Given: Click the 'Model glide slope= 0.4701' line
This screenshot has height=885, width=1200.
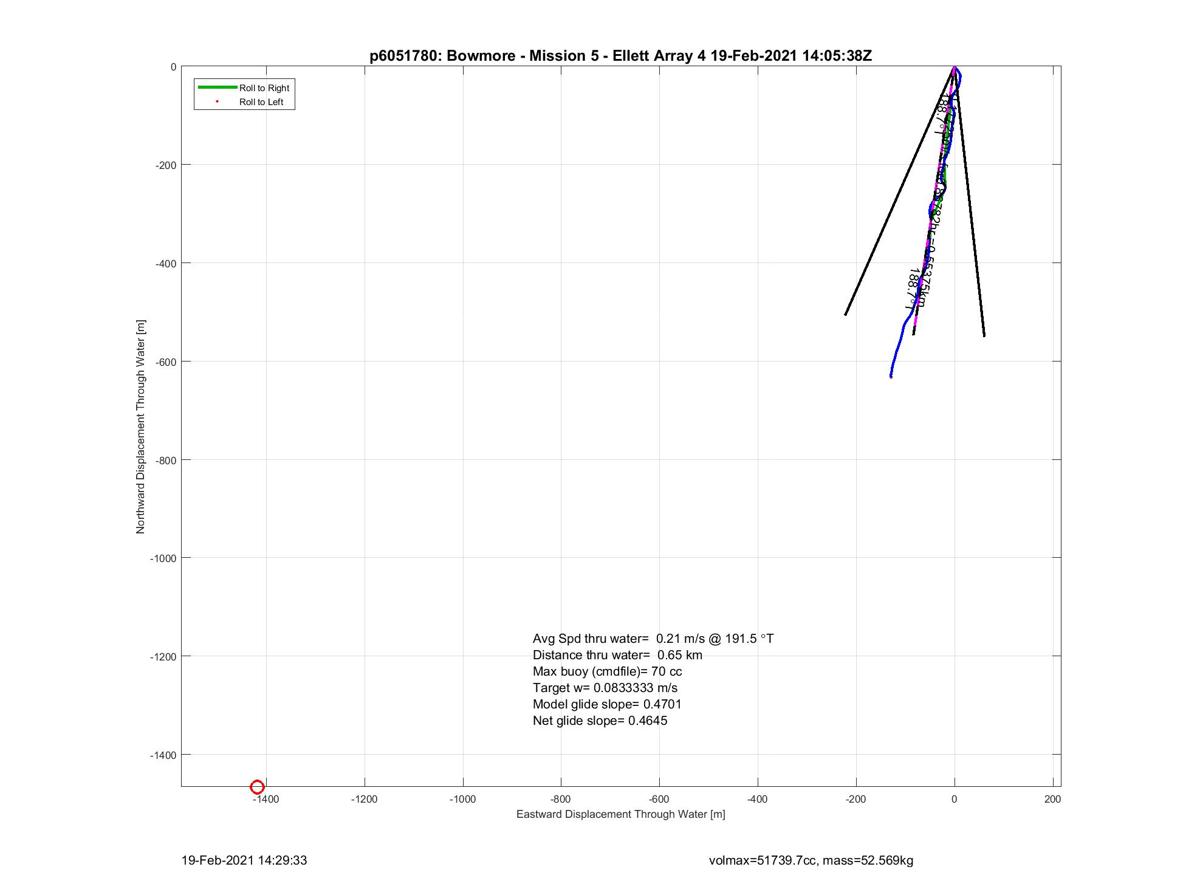Looking at the screenshot, I should click(x=607, y=704).
